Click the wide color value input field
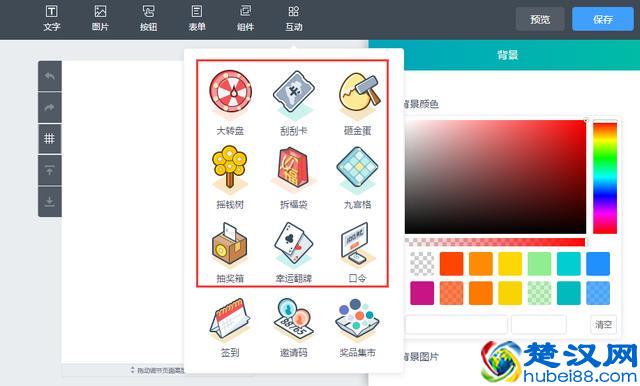This screenshot has height=386, width=640. point(456,325)
